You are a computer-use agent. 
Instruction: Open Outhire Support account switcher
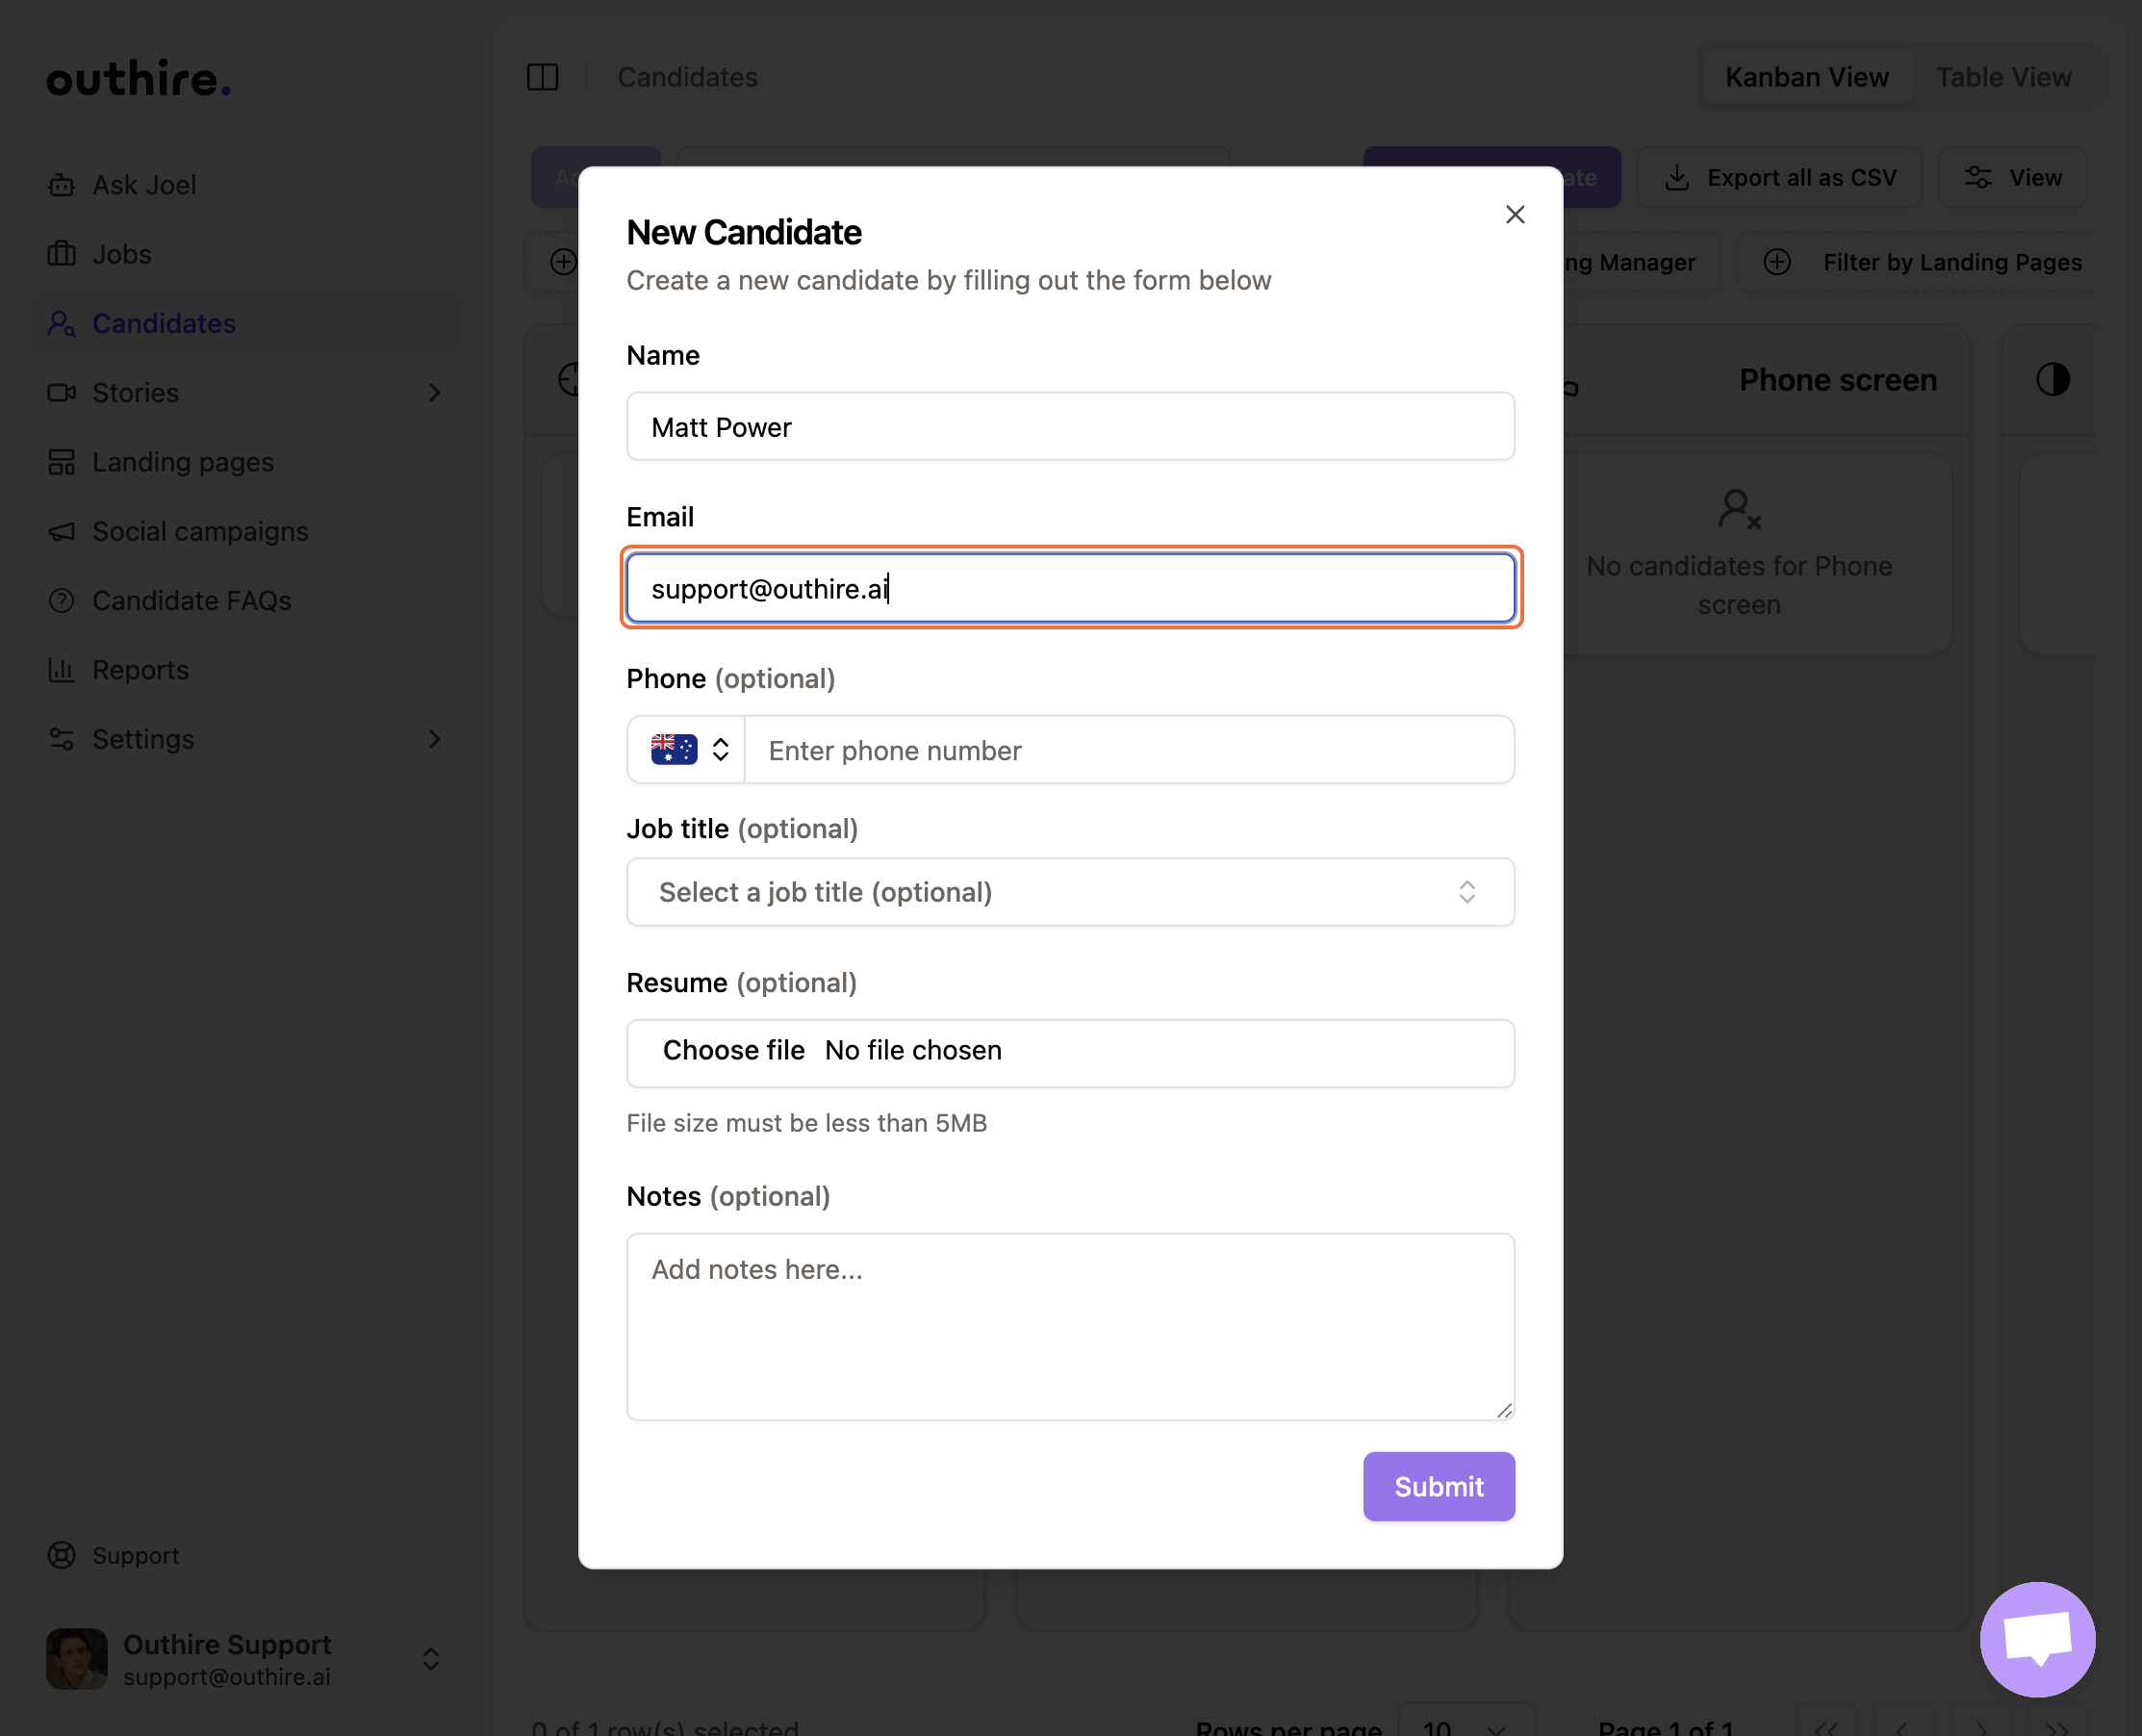pos(430,1659)
